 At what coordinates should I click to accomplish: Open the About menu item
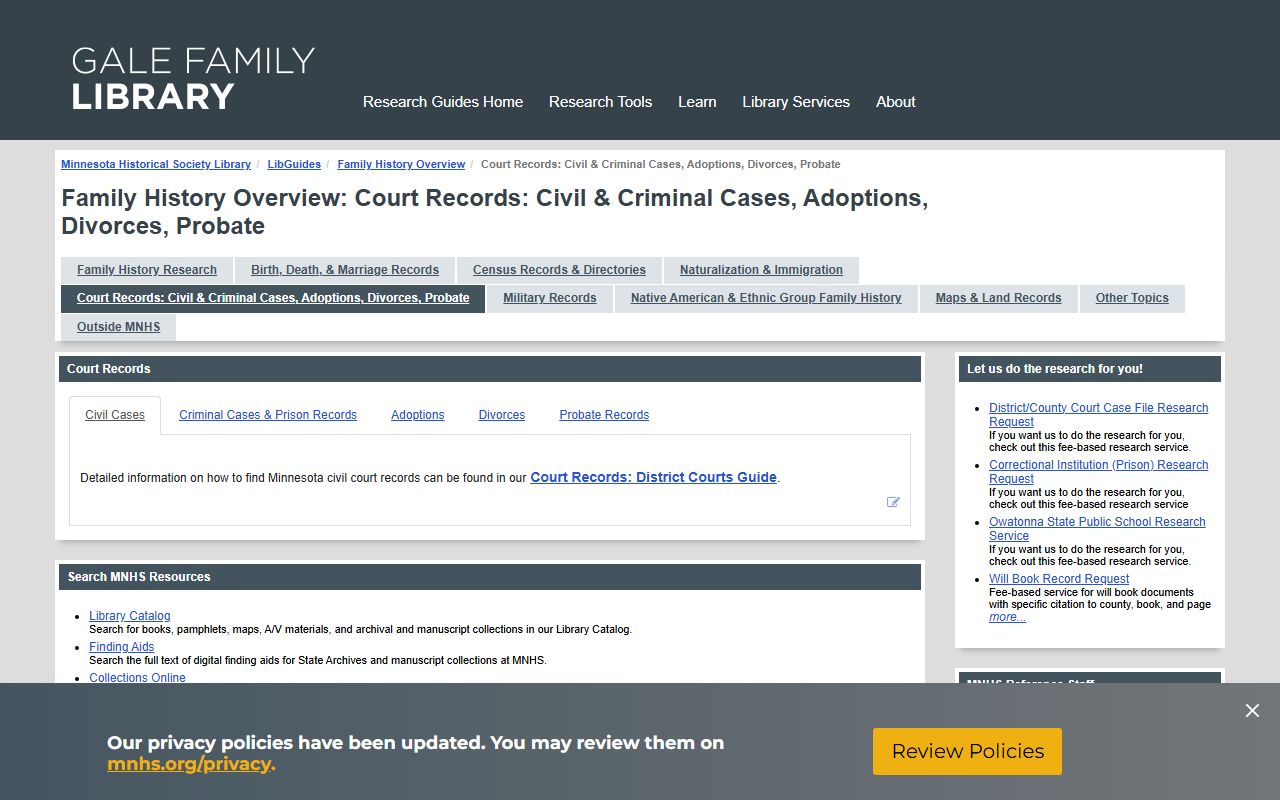896,102
